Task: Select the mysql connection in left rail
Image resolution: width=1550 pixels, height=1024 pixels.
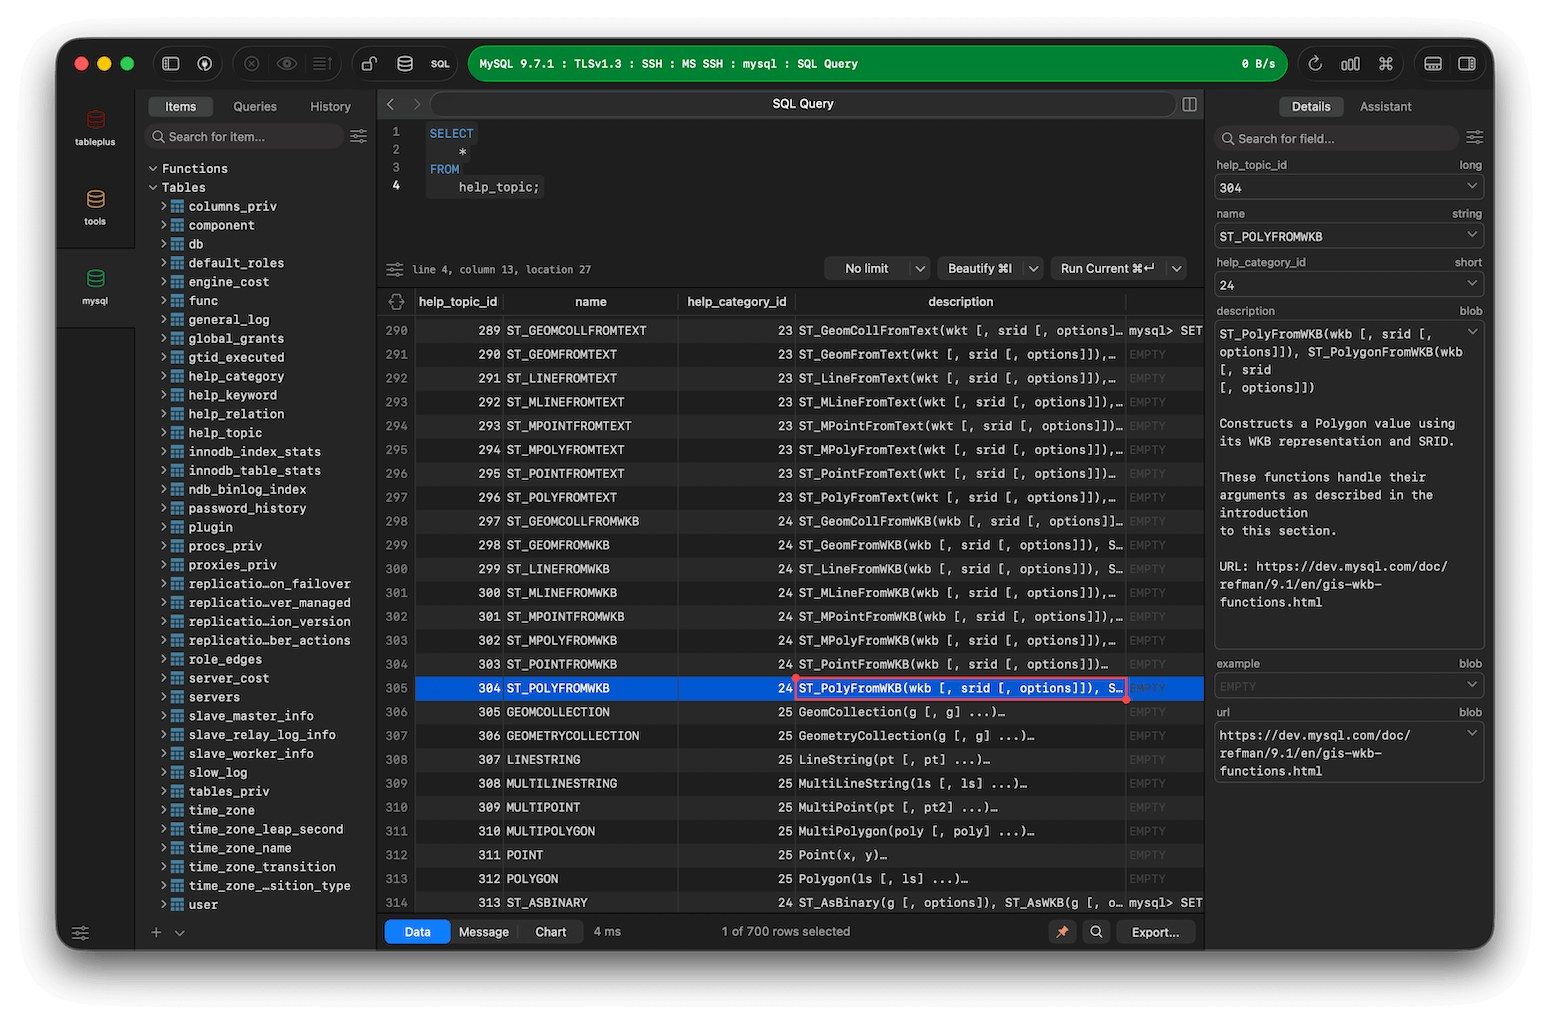Action: (x=95, y=287)
